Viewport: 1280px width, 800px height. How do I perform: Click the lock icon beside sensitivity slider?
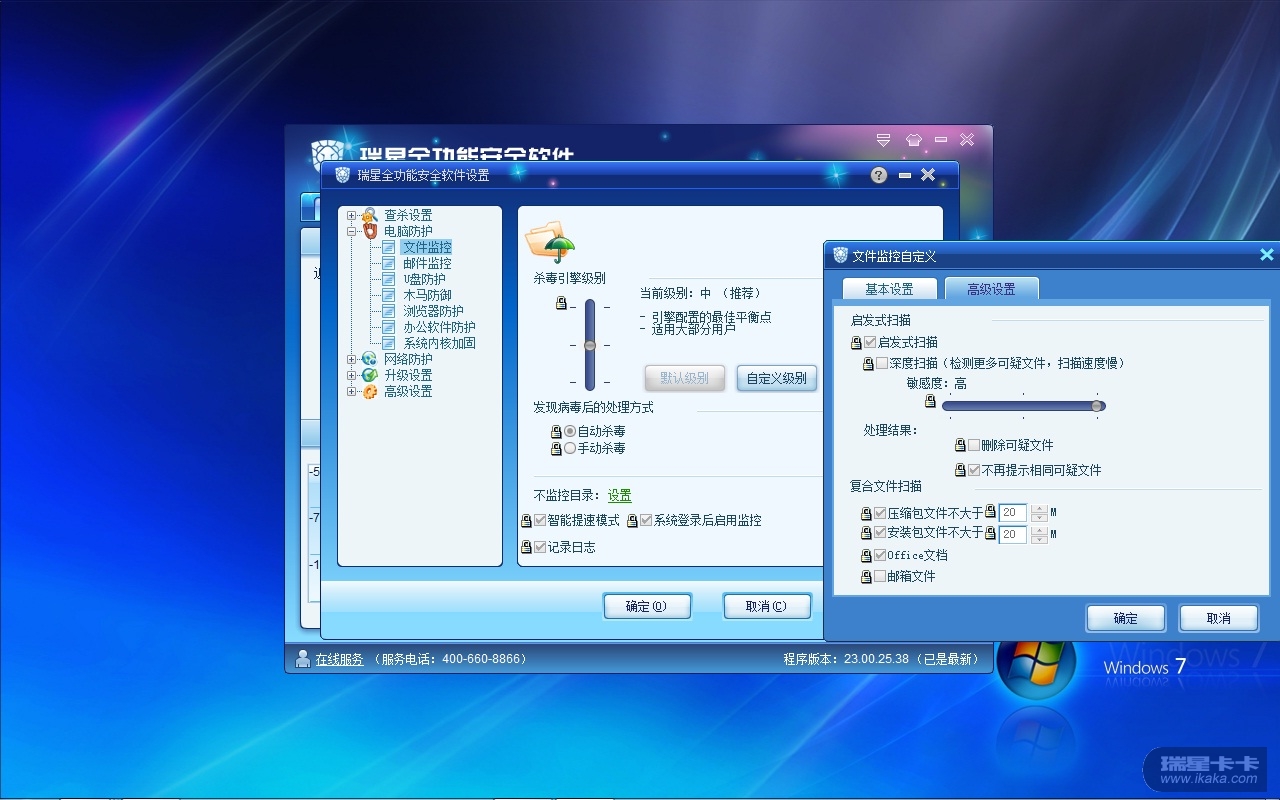[930, 401]
